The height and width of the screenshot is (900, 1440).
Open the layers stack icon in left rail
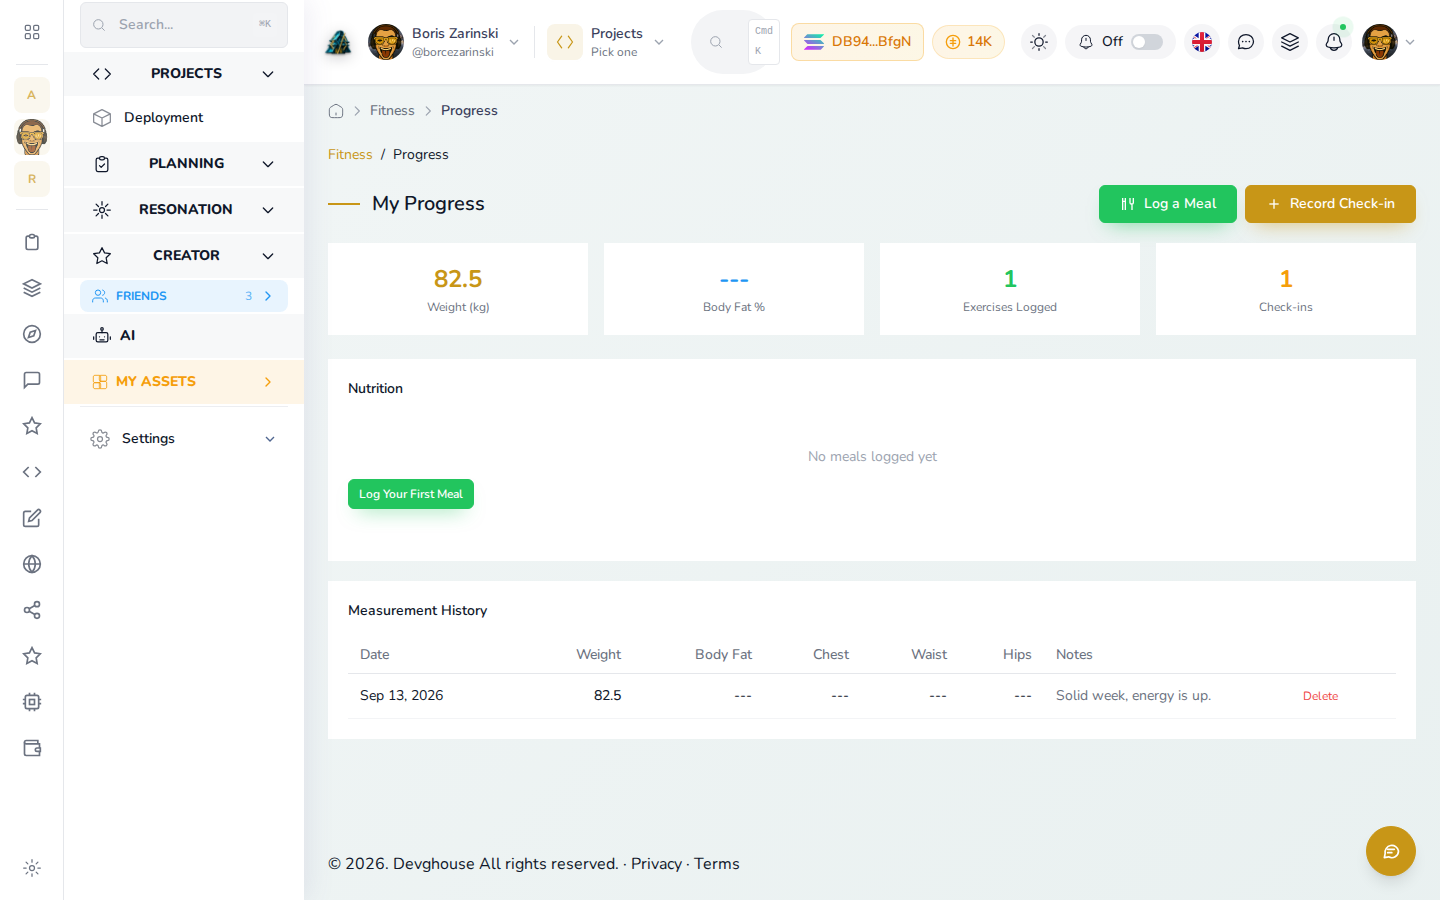[32, 288]
